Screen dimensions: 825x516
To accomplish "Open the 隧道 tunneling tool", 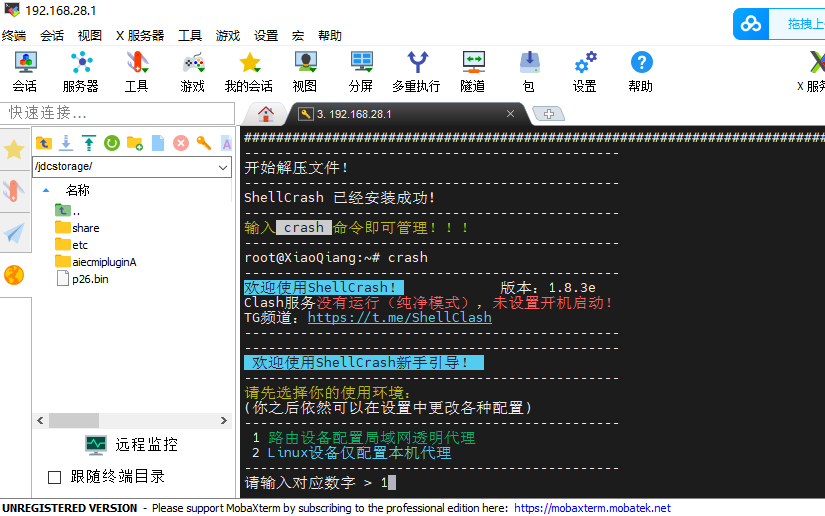I will click(473, 71).
